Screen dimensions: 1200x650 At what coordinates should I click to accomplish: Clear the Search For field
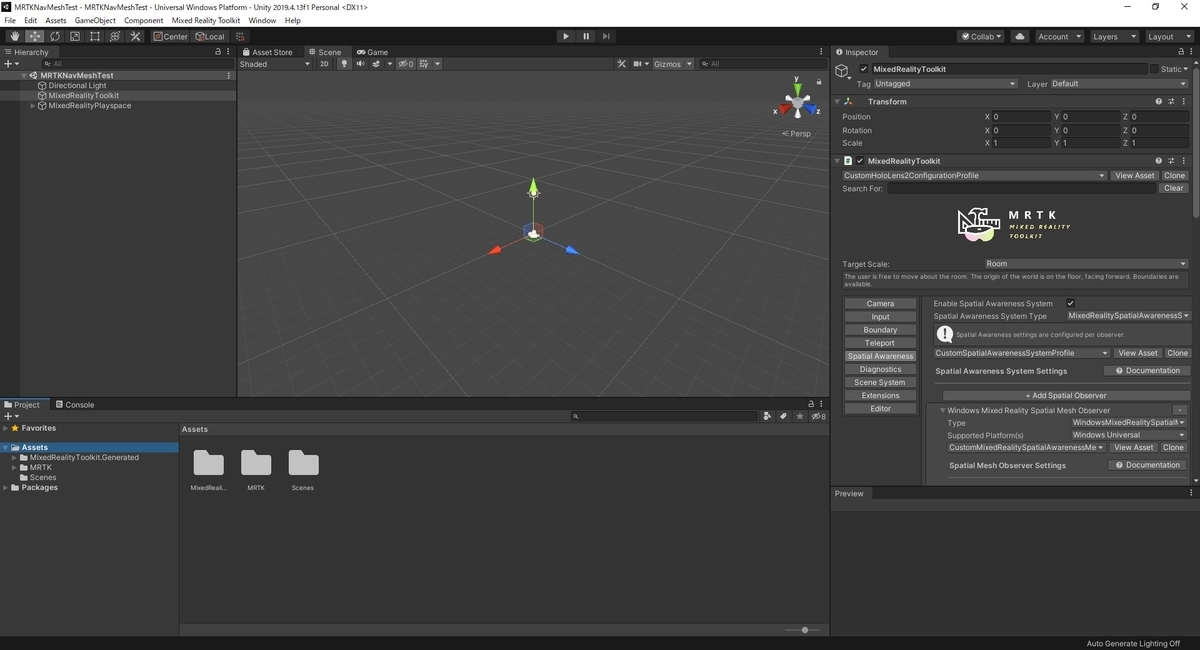coord(1174,188)
